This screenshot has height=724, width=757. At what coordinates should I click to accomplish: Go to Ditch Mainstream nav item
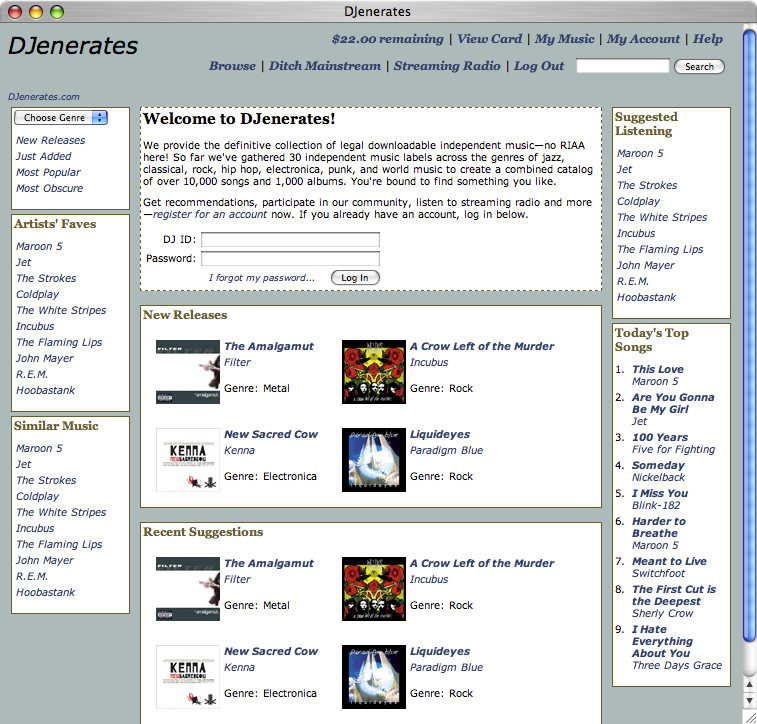[x=325, y=66]
